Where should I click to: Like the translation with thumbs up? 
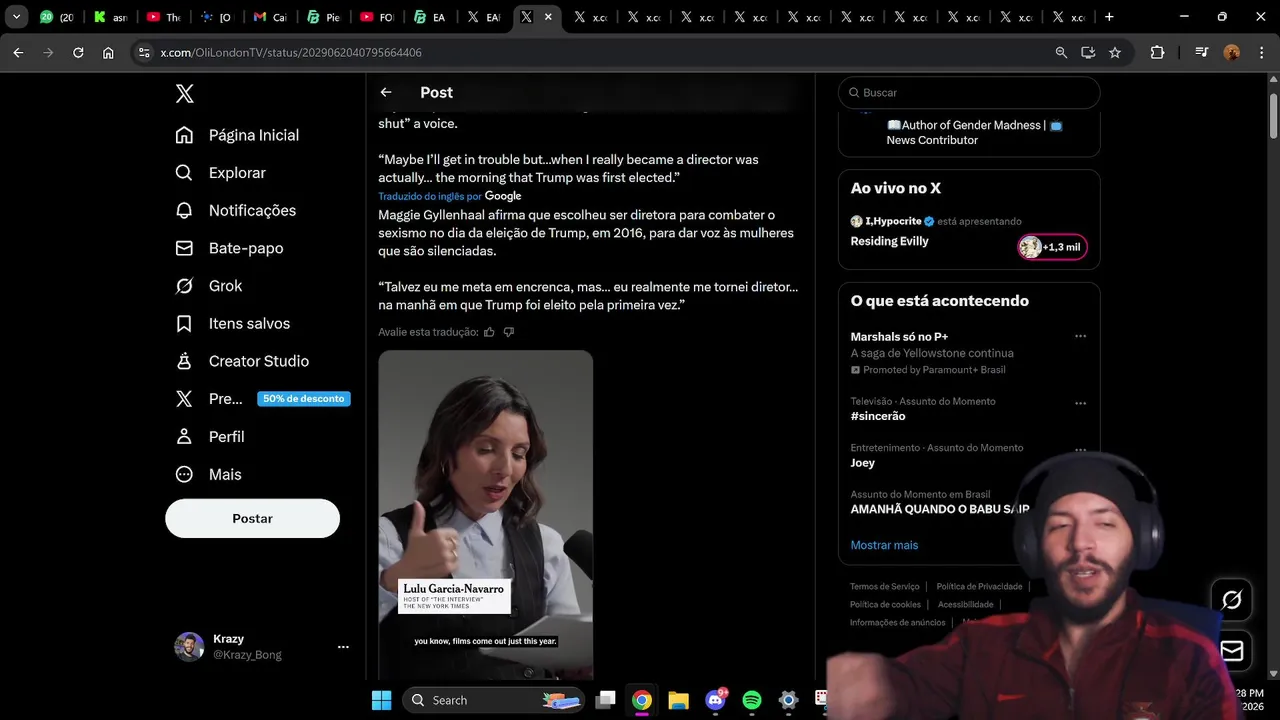489,332
